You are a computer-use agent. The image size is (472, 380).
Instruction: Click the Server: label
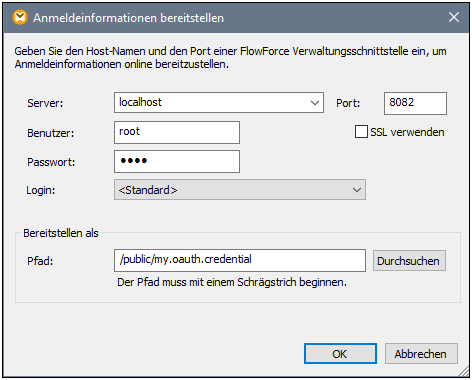(x=45, y=103)
